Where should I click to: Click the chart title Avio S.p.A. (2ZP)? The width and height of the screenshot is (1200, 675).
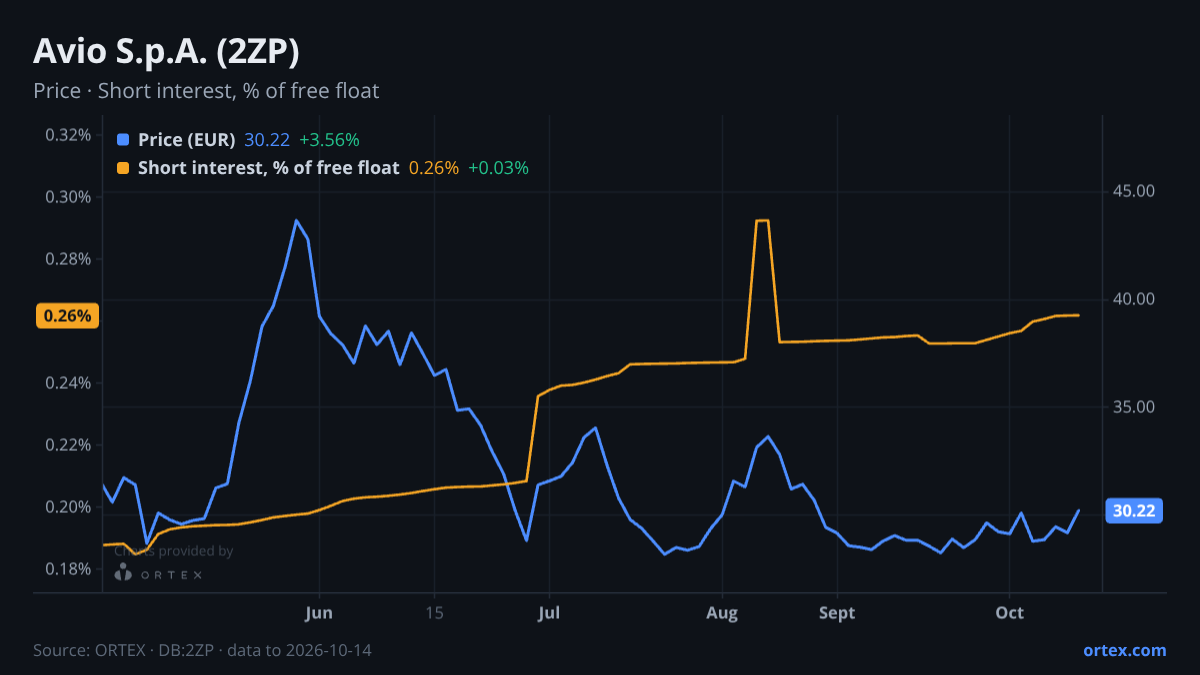pos(166,51)
